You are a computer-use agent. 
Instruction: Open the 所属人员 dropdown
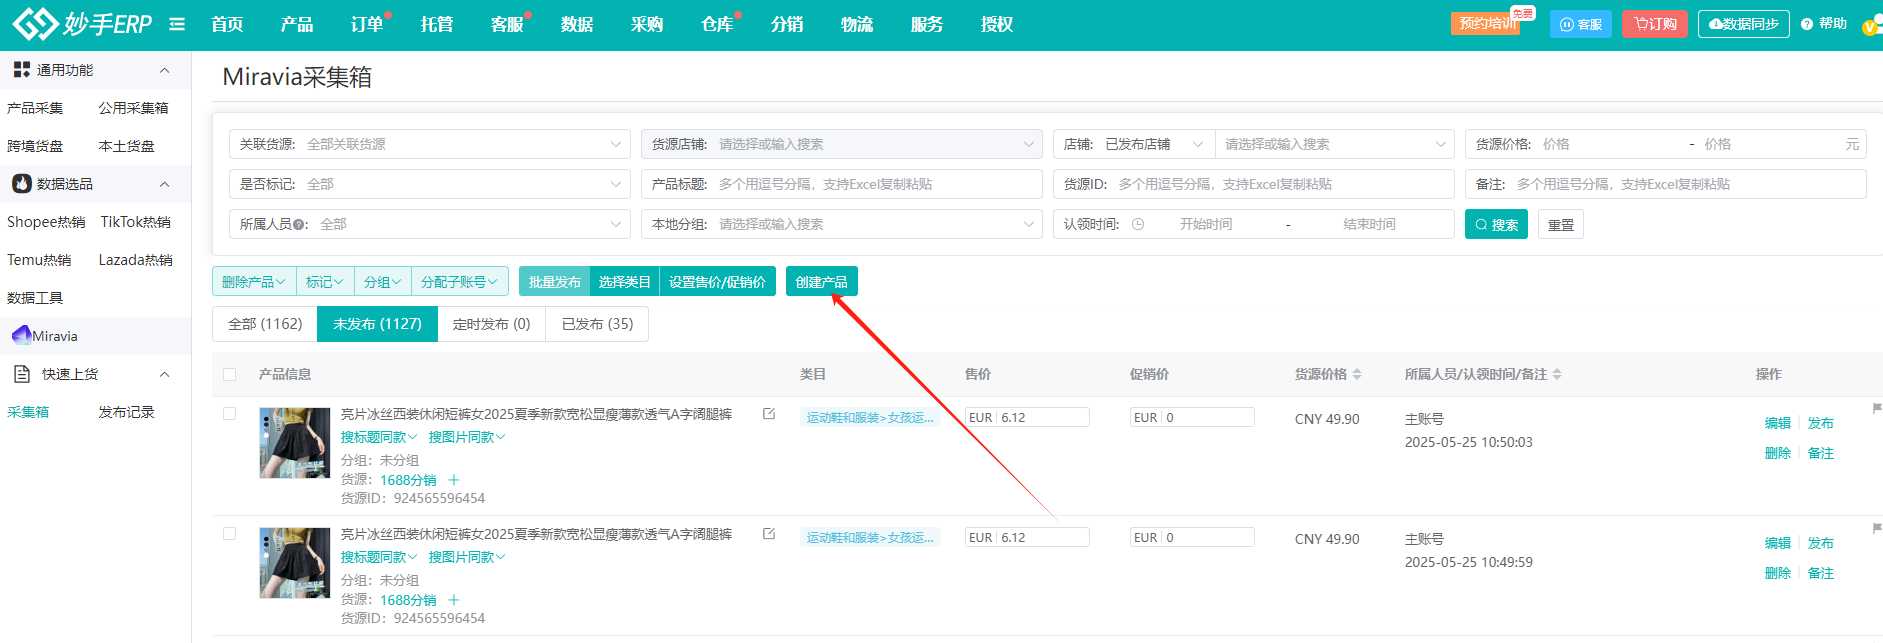click(430, 224)
